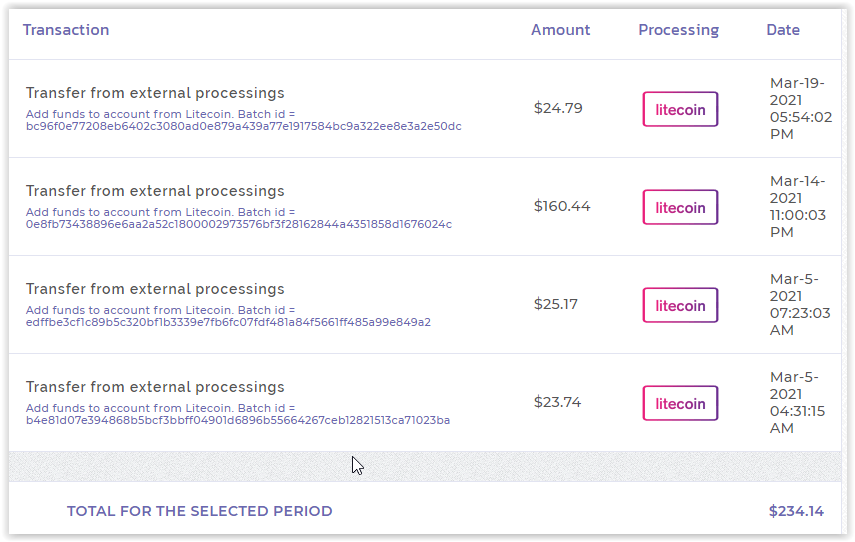The height and width of the screenshot is (542, 855).
Task: Select the batch id starting with 0e8fb73
Action: click(238, 225)
